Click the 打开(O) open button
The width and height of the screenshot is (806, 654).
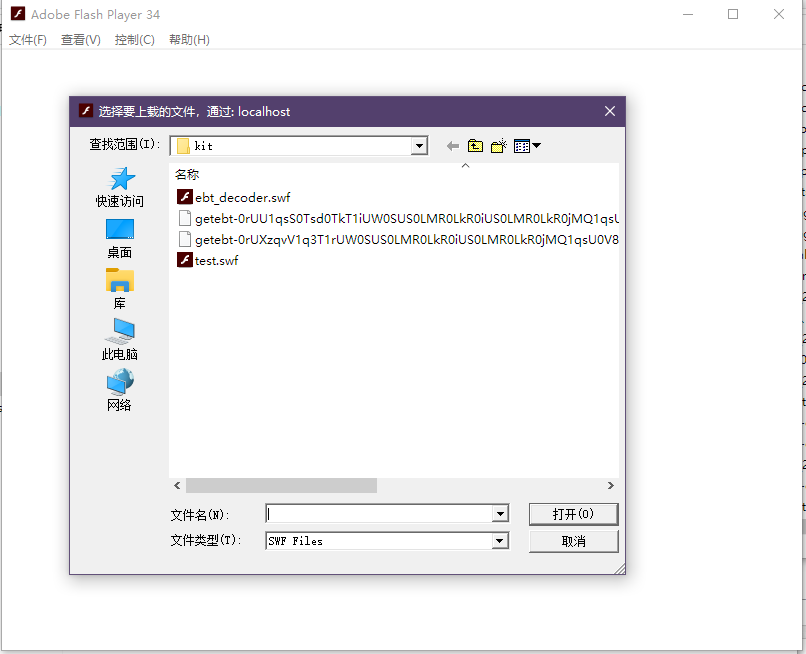pos(573,514)
